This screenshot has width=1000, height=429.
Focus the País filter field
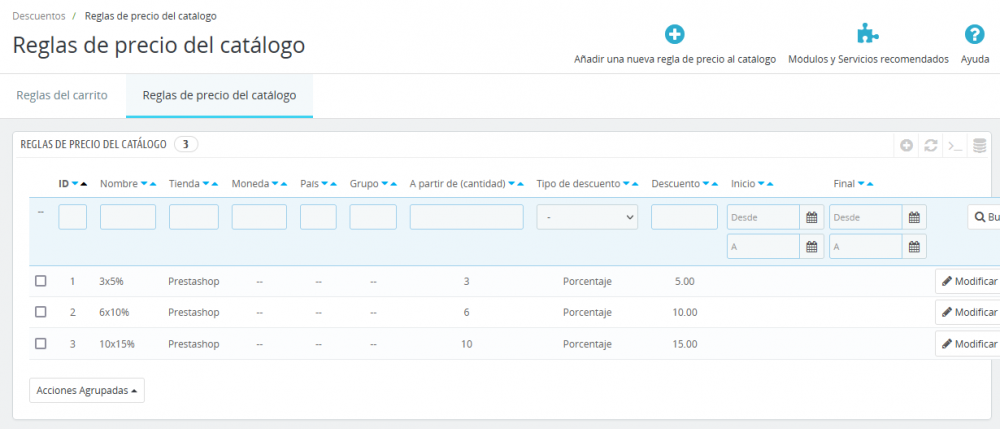pyautogui.click(x=318, y=217)
